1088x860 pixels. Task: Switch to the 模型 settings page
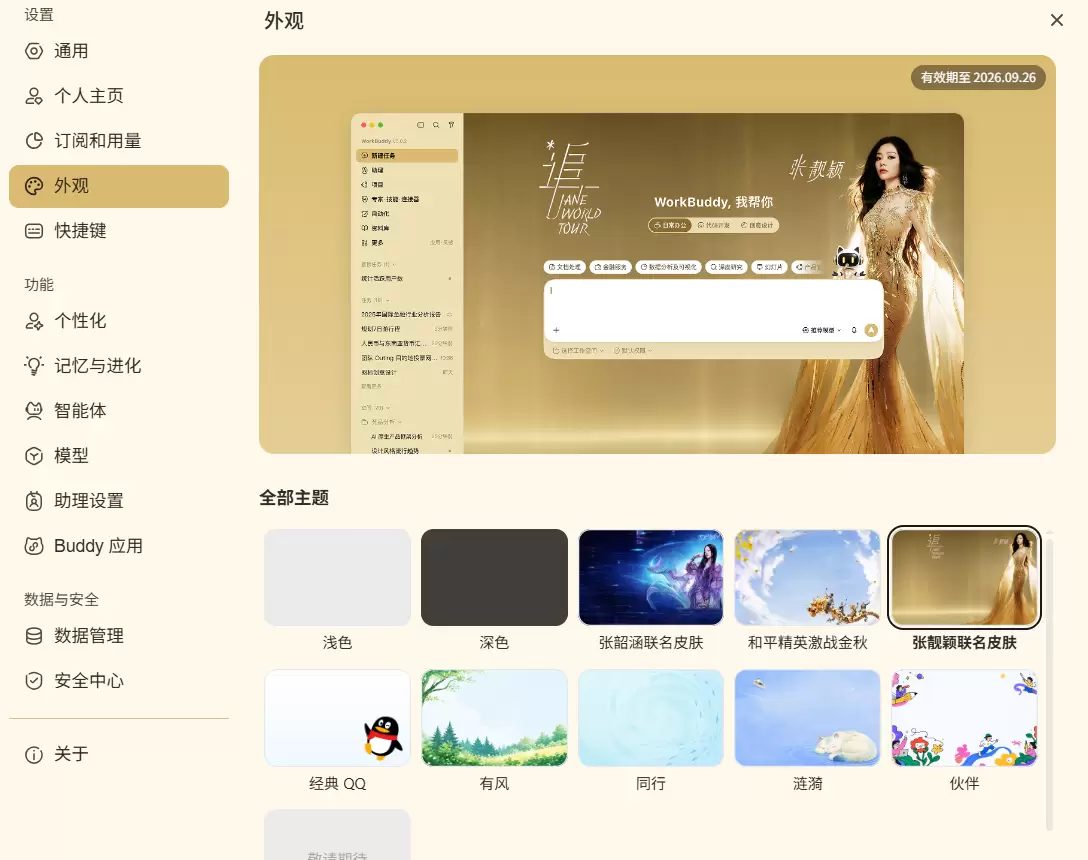coord(119,456)
